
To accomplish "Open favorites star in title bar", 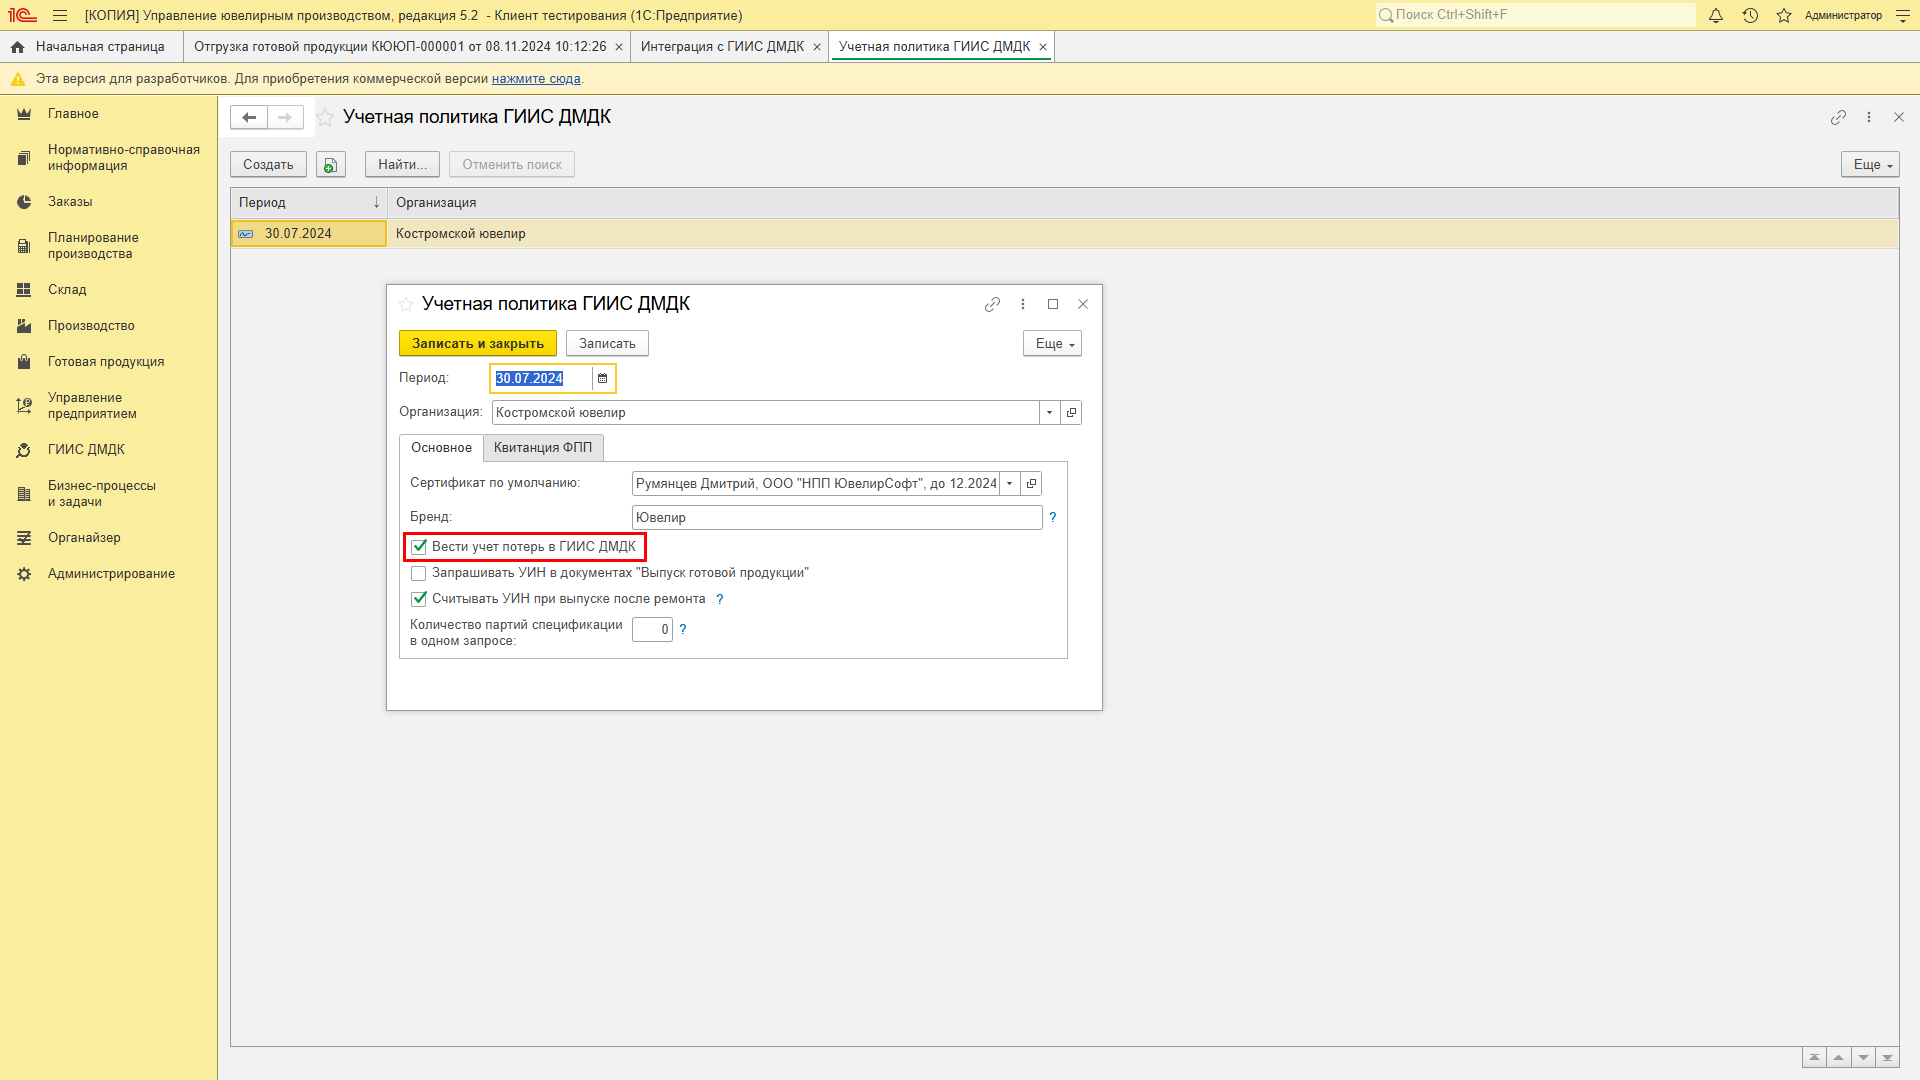I will click(x=1784, y=15).
